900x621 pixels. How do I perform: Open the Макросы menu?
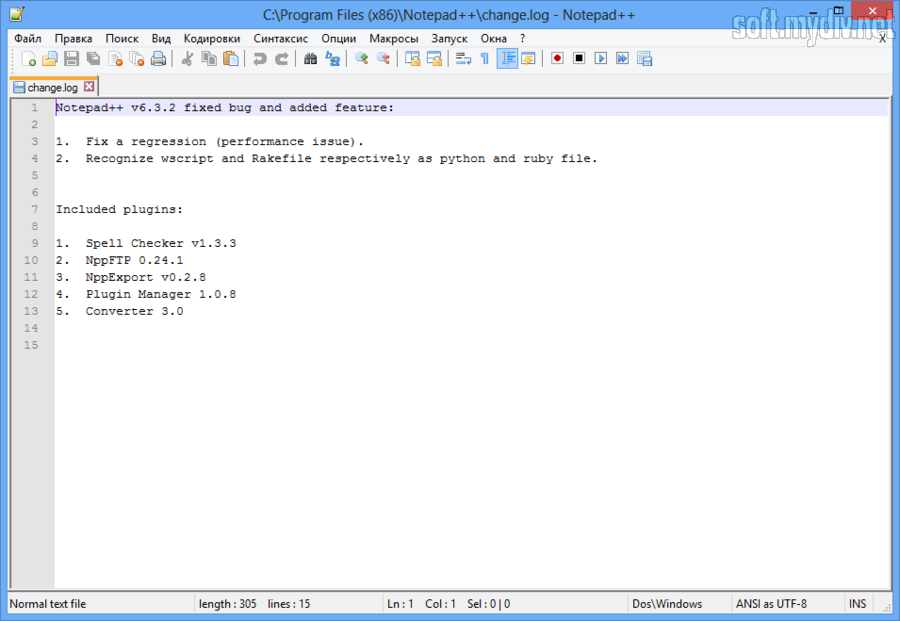coord(394,38)
